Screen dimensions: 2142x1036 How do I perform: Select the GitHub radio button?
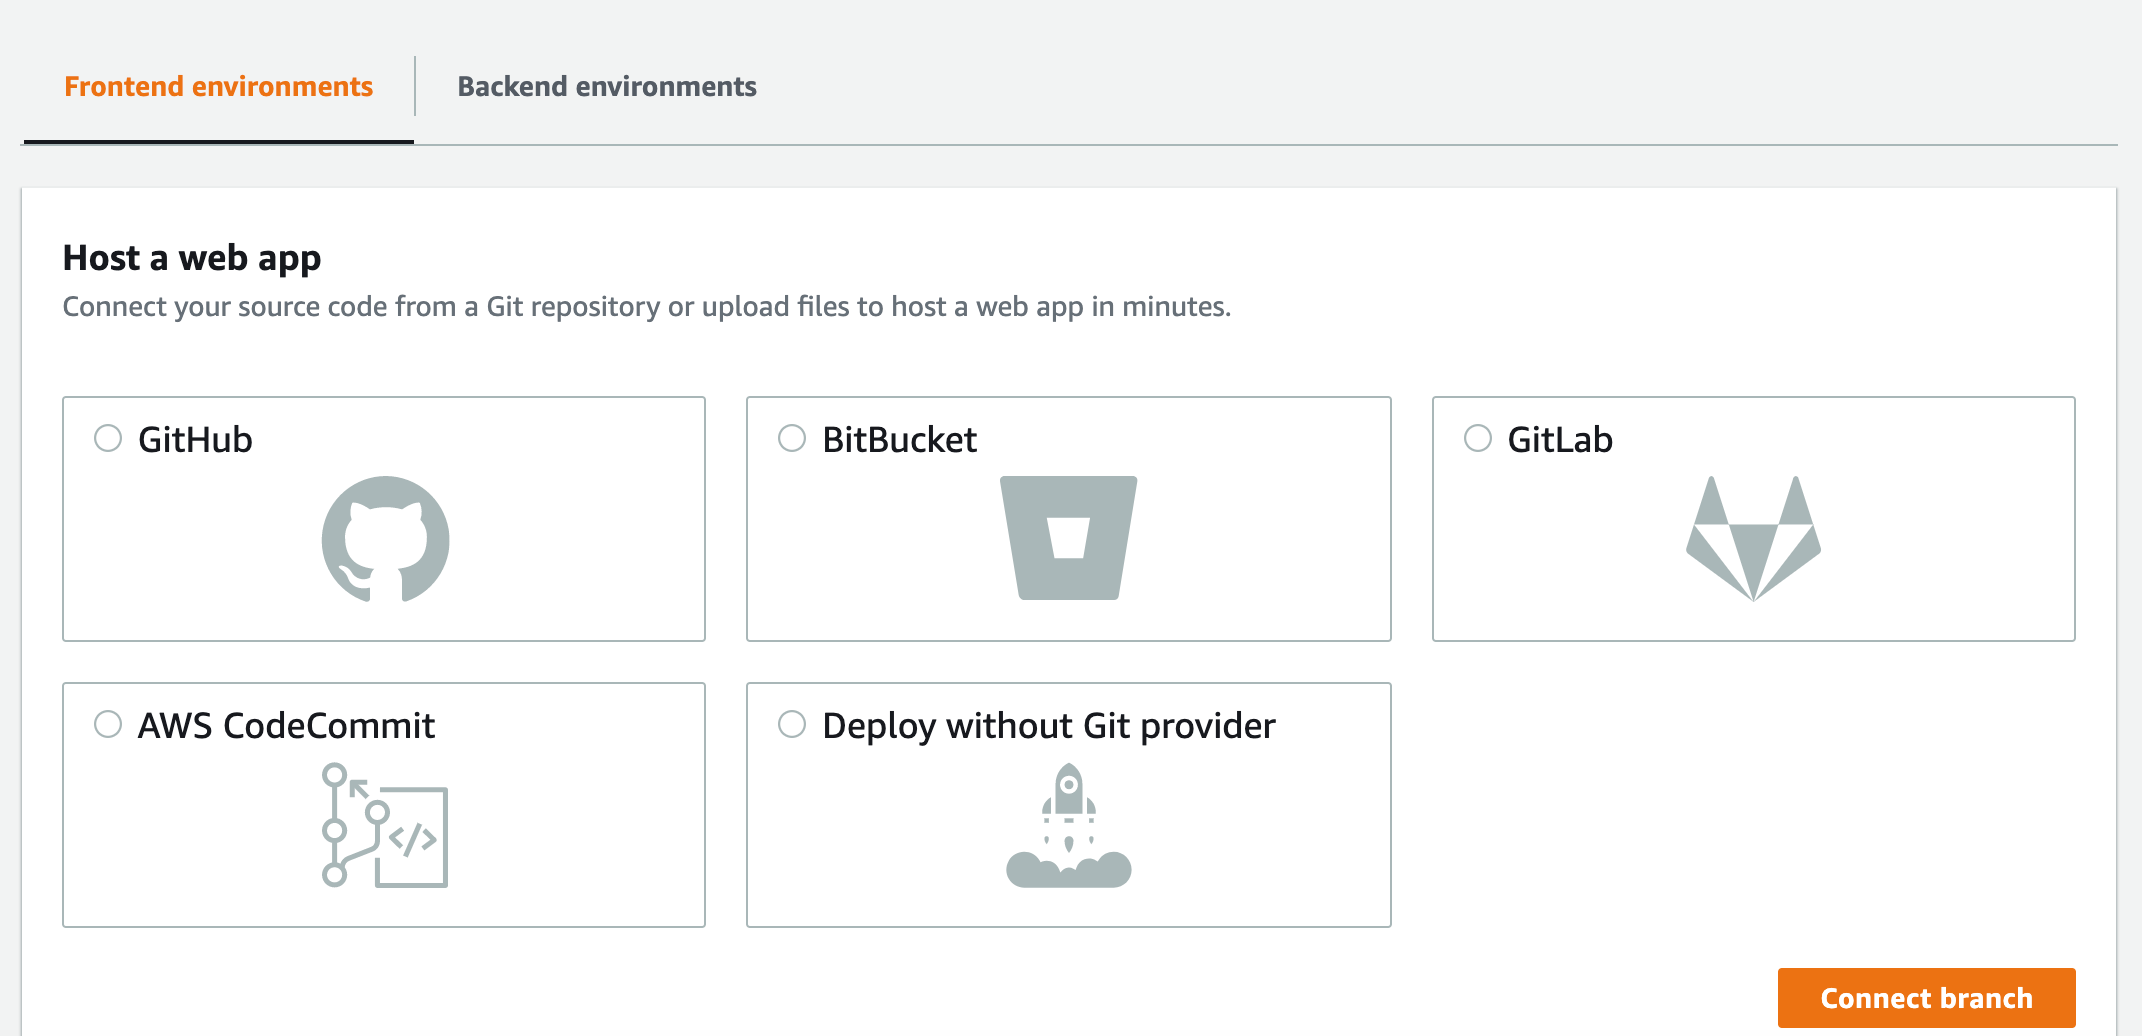pyautogui.click(x=108, y=438)
